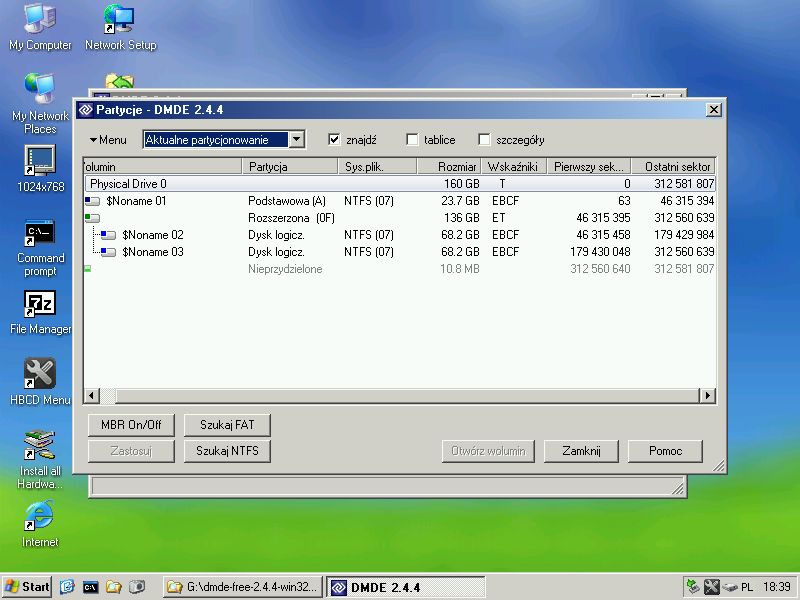Click the extended partition green drive icon
Screen dimensions: 800x600
click(92, 218)
